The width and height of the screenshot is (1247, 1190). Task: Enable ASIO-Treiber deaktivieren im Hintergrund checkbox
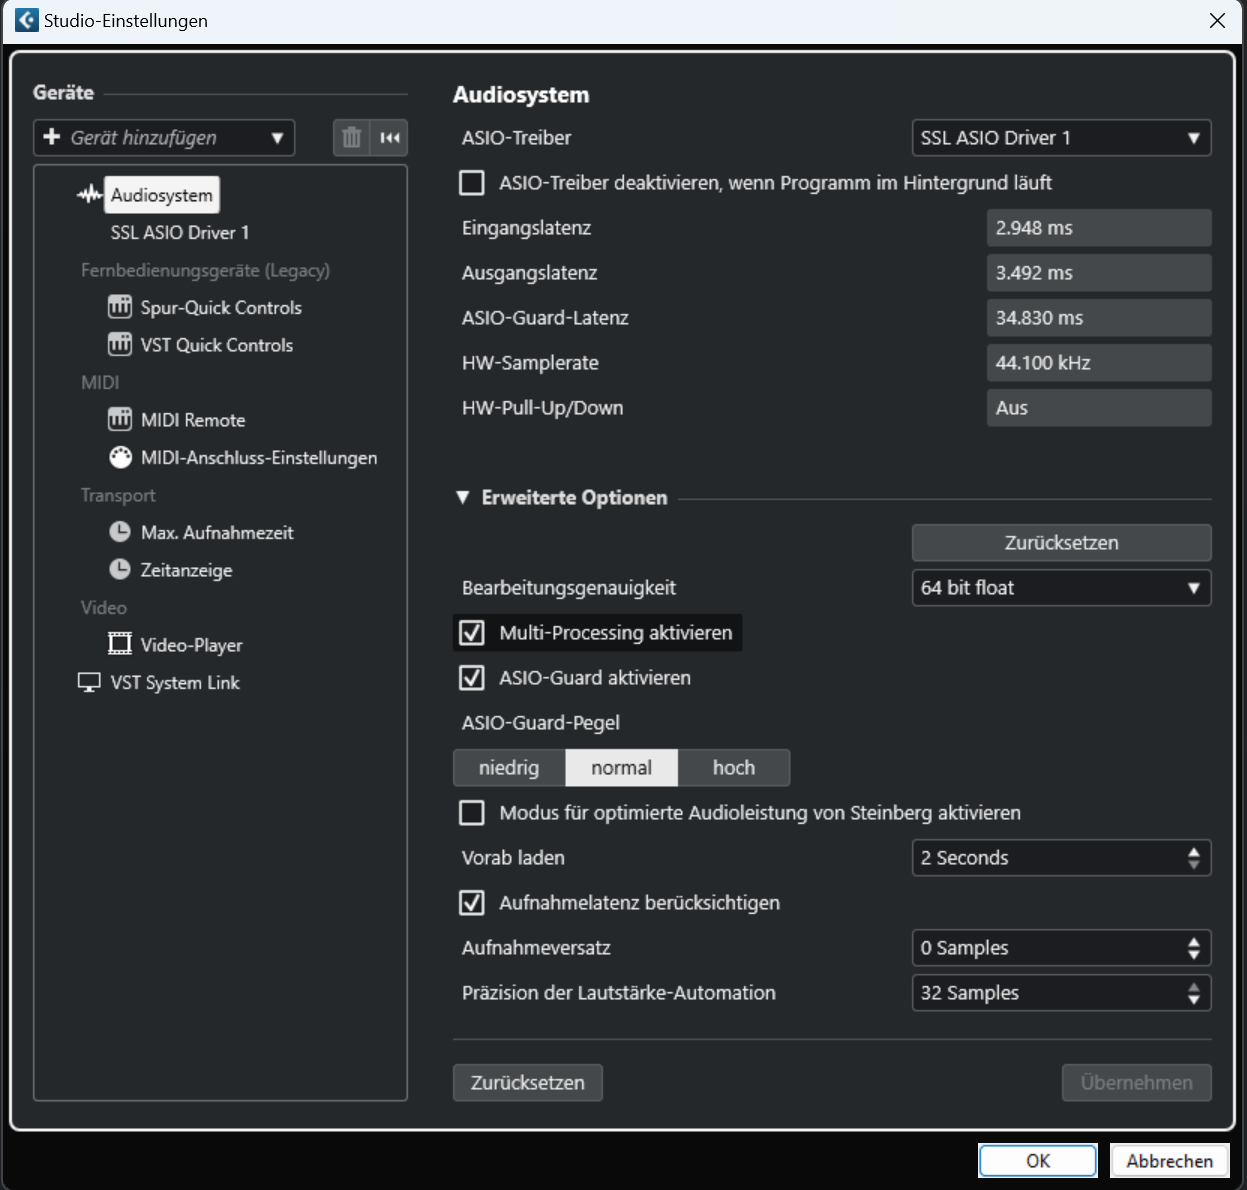pos(472,183)
